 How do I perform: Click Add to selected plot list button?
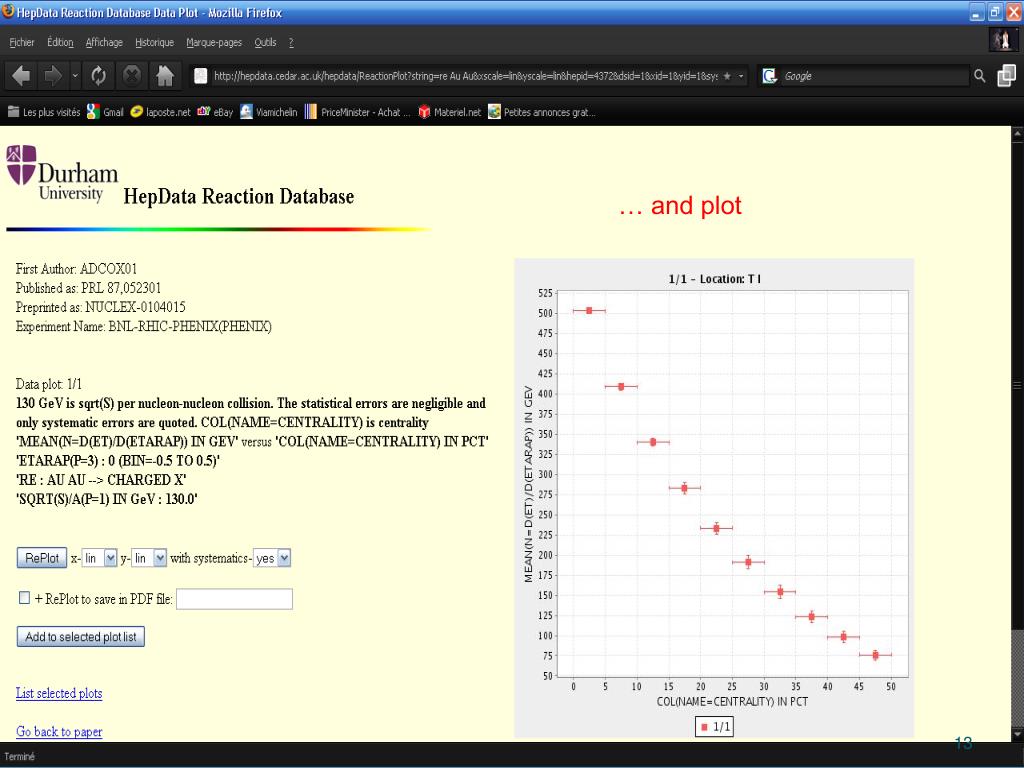81,637
